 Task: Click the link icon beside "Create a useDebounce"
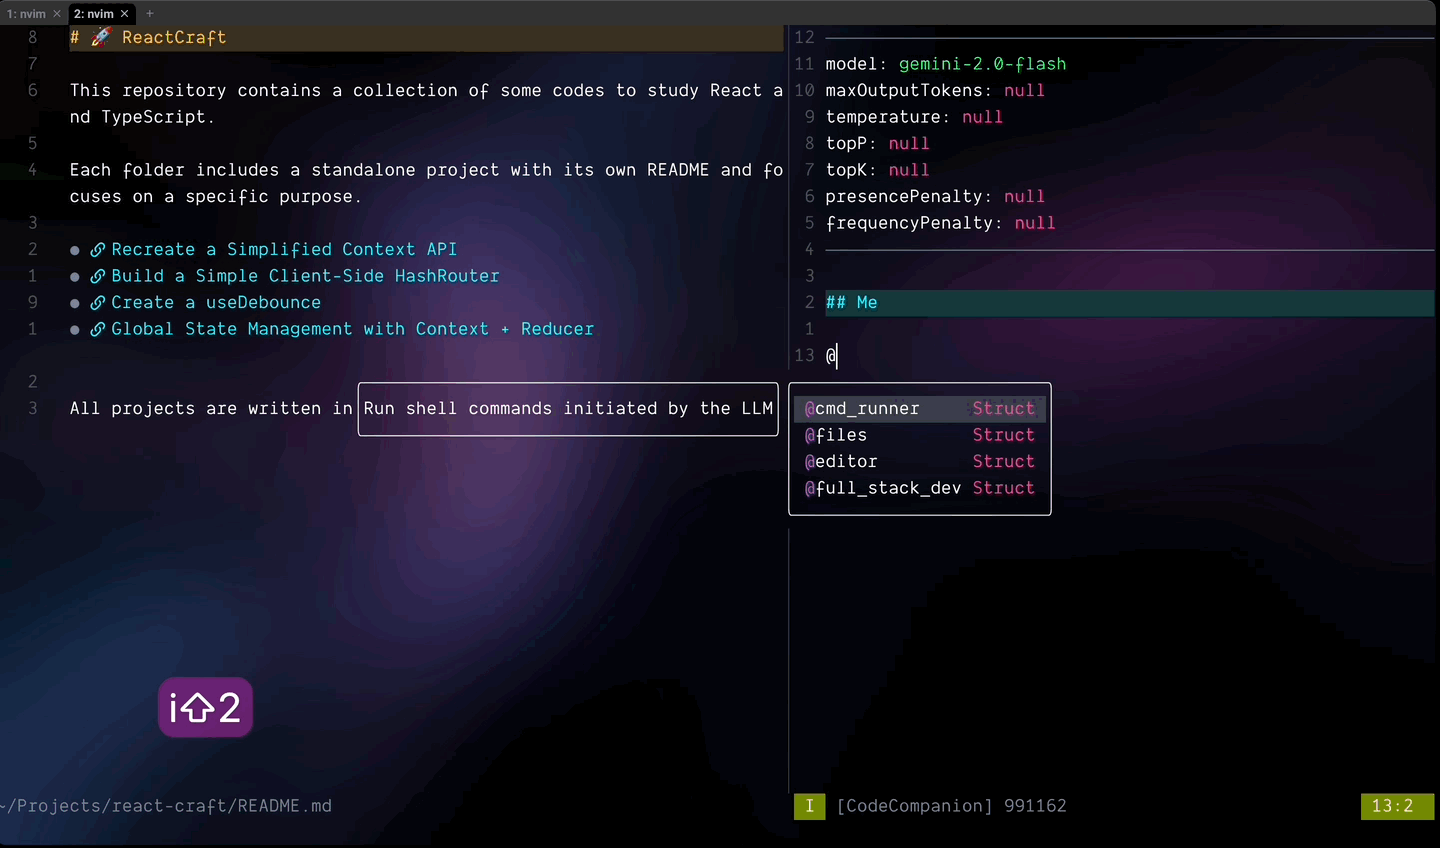pyautogui.click(x=96, y=302)
